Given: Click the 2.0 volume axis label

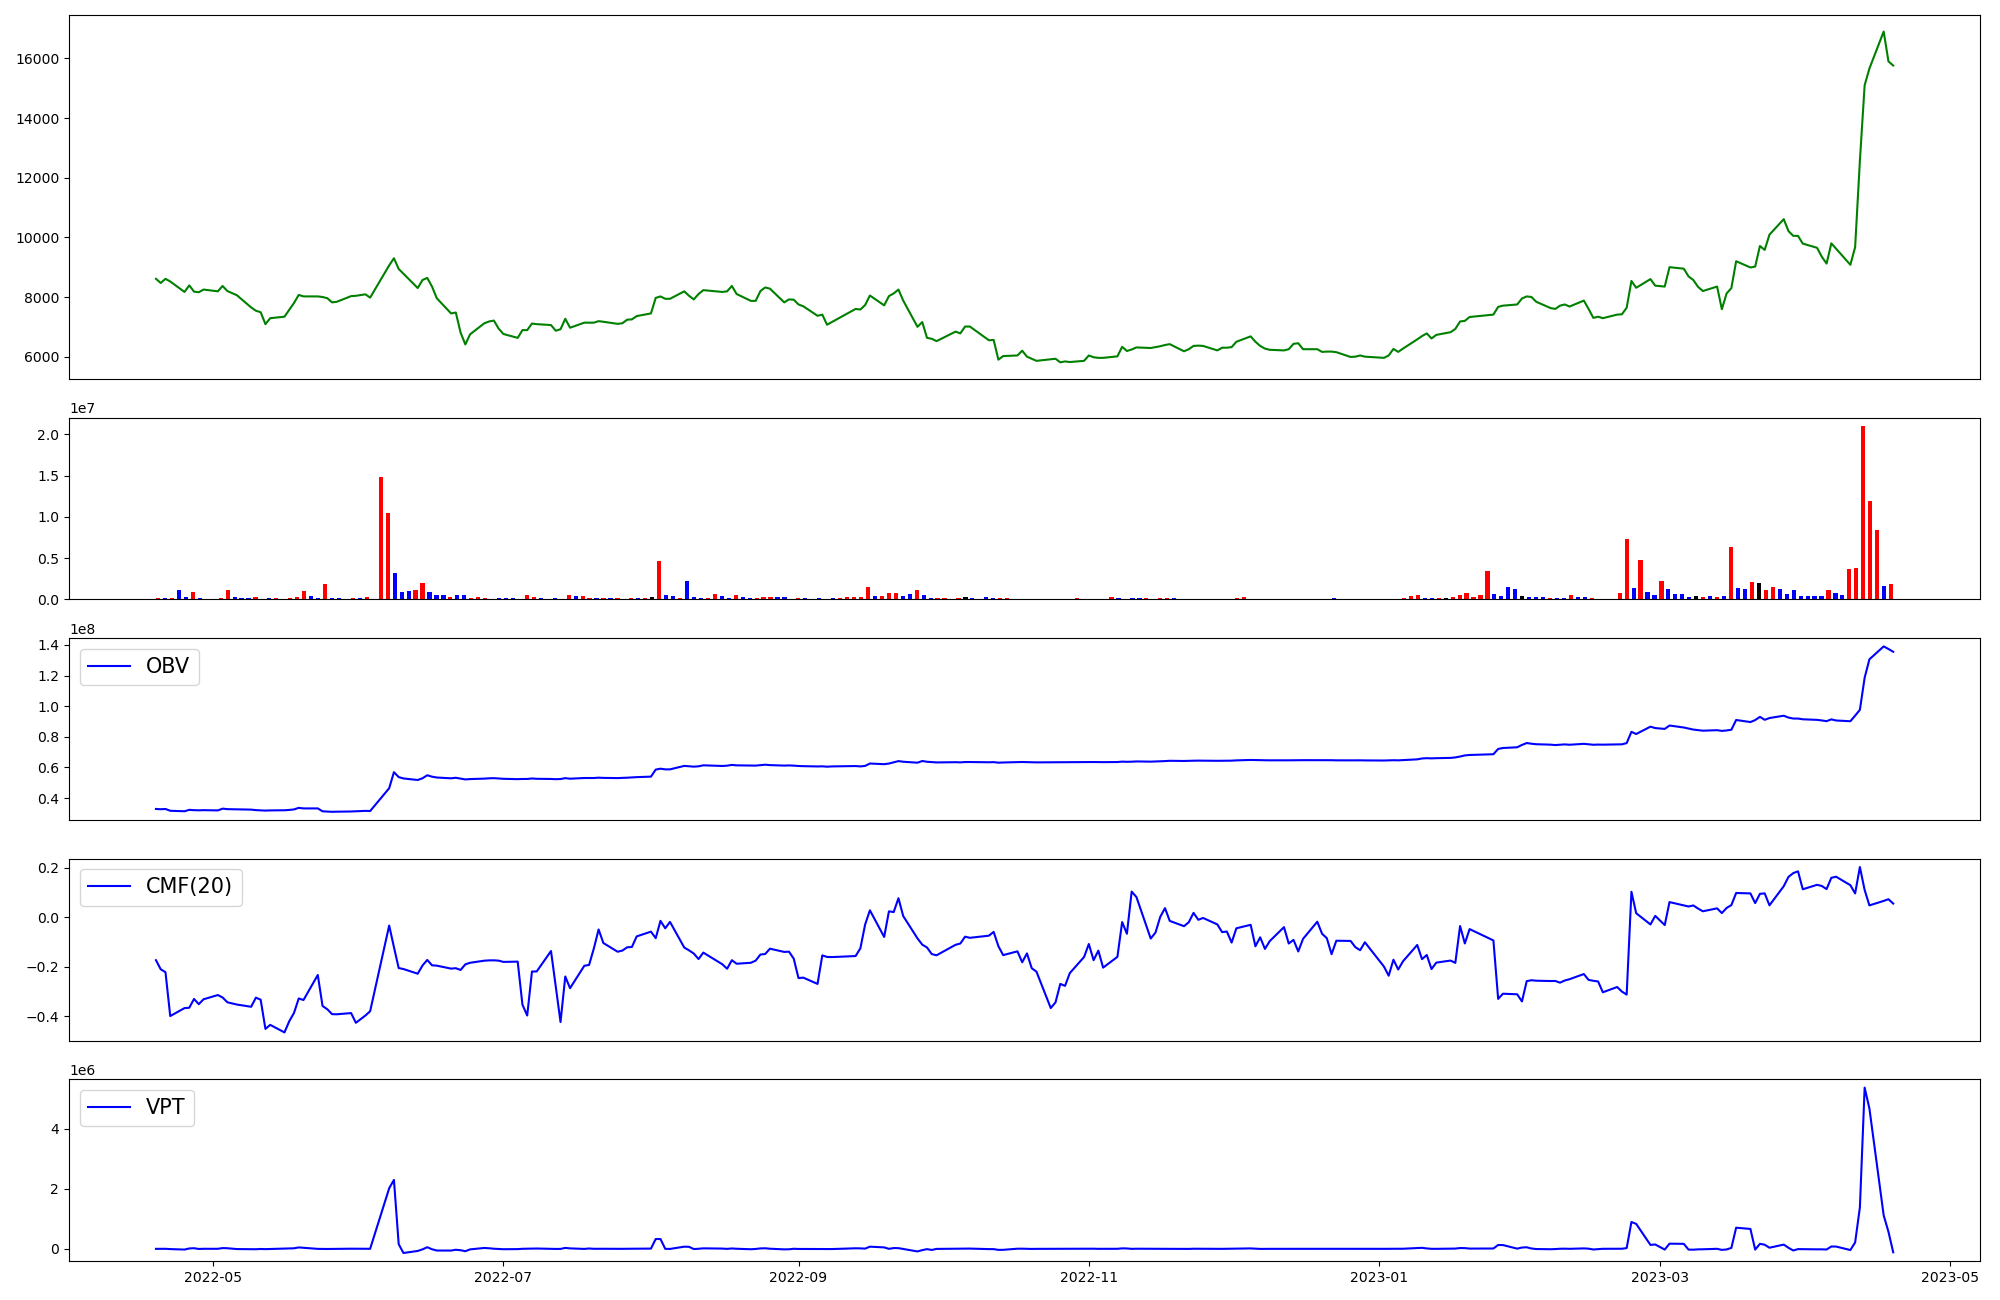Looking at the screenshot, I should (48, 435).
